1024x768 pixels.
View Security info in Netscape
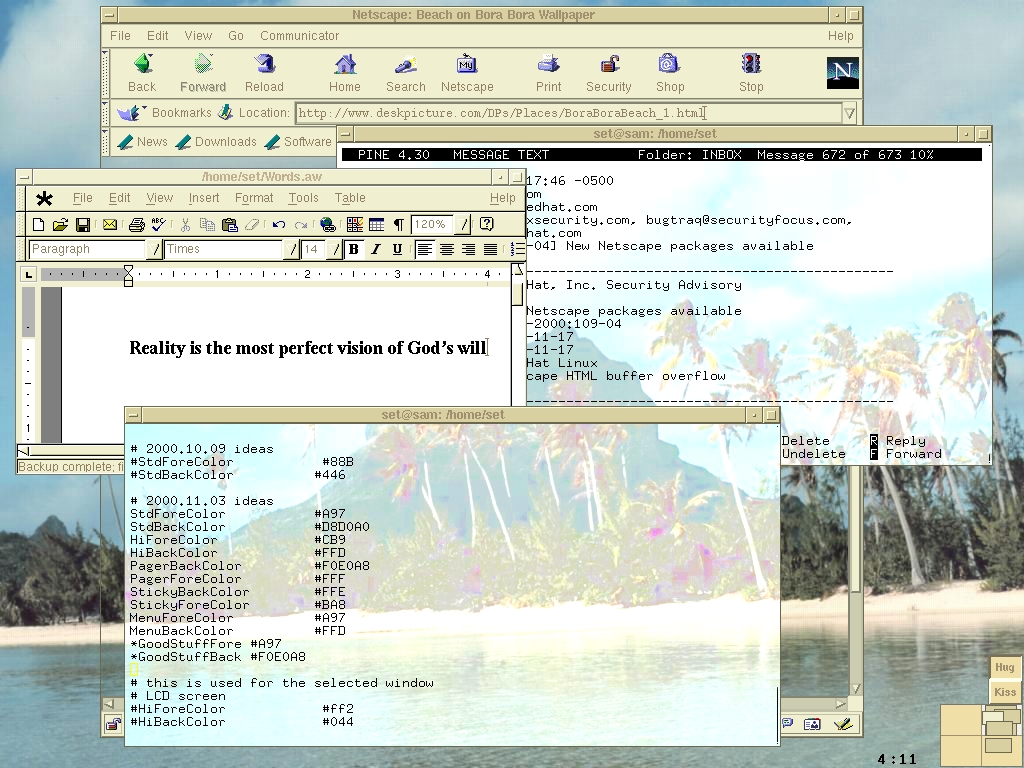coord(609,73)
